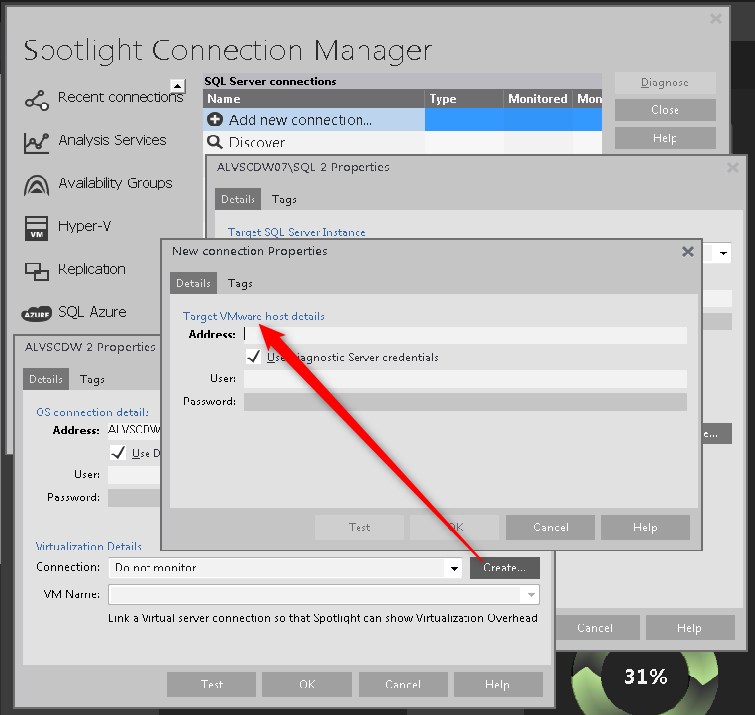Open Tags tab in ALVSCDW 2 Properties
Screen dimensions: 755x715
[92, 380]
